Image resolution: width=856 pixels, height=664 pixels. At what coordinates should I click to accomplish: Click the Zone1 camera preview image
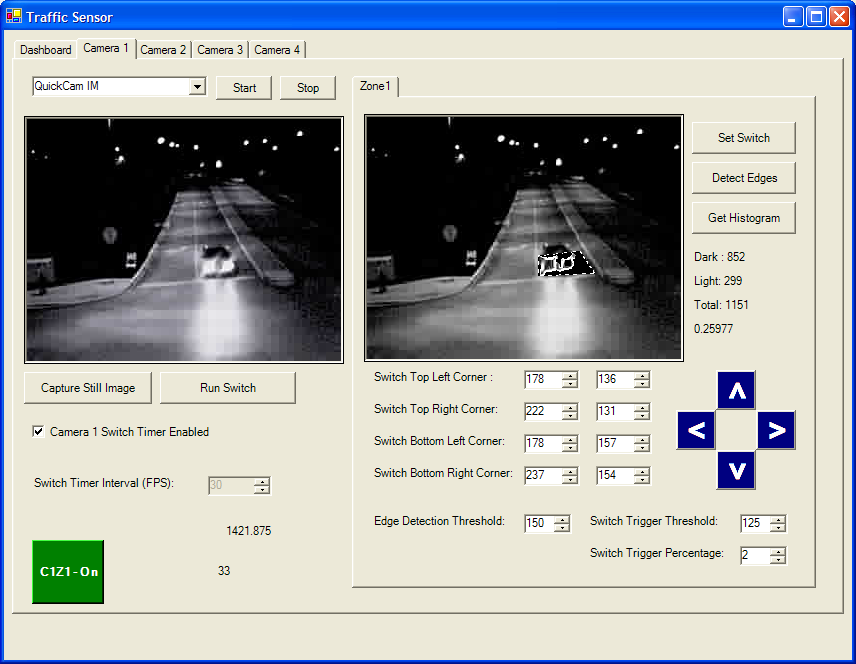(524, 237)
